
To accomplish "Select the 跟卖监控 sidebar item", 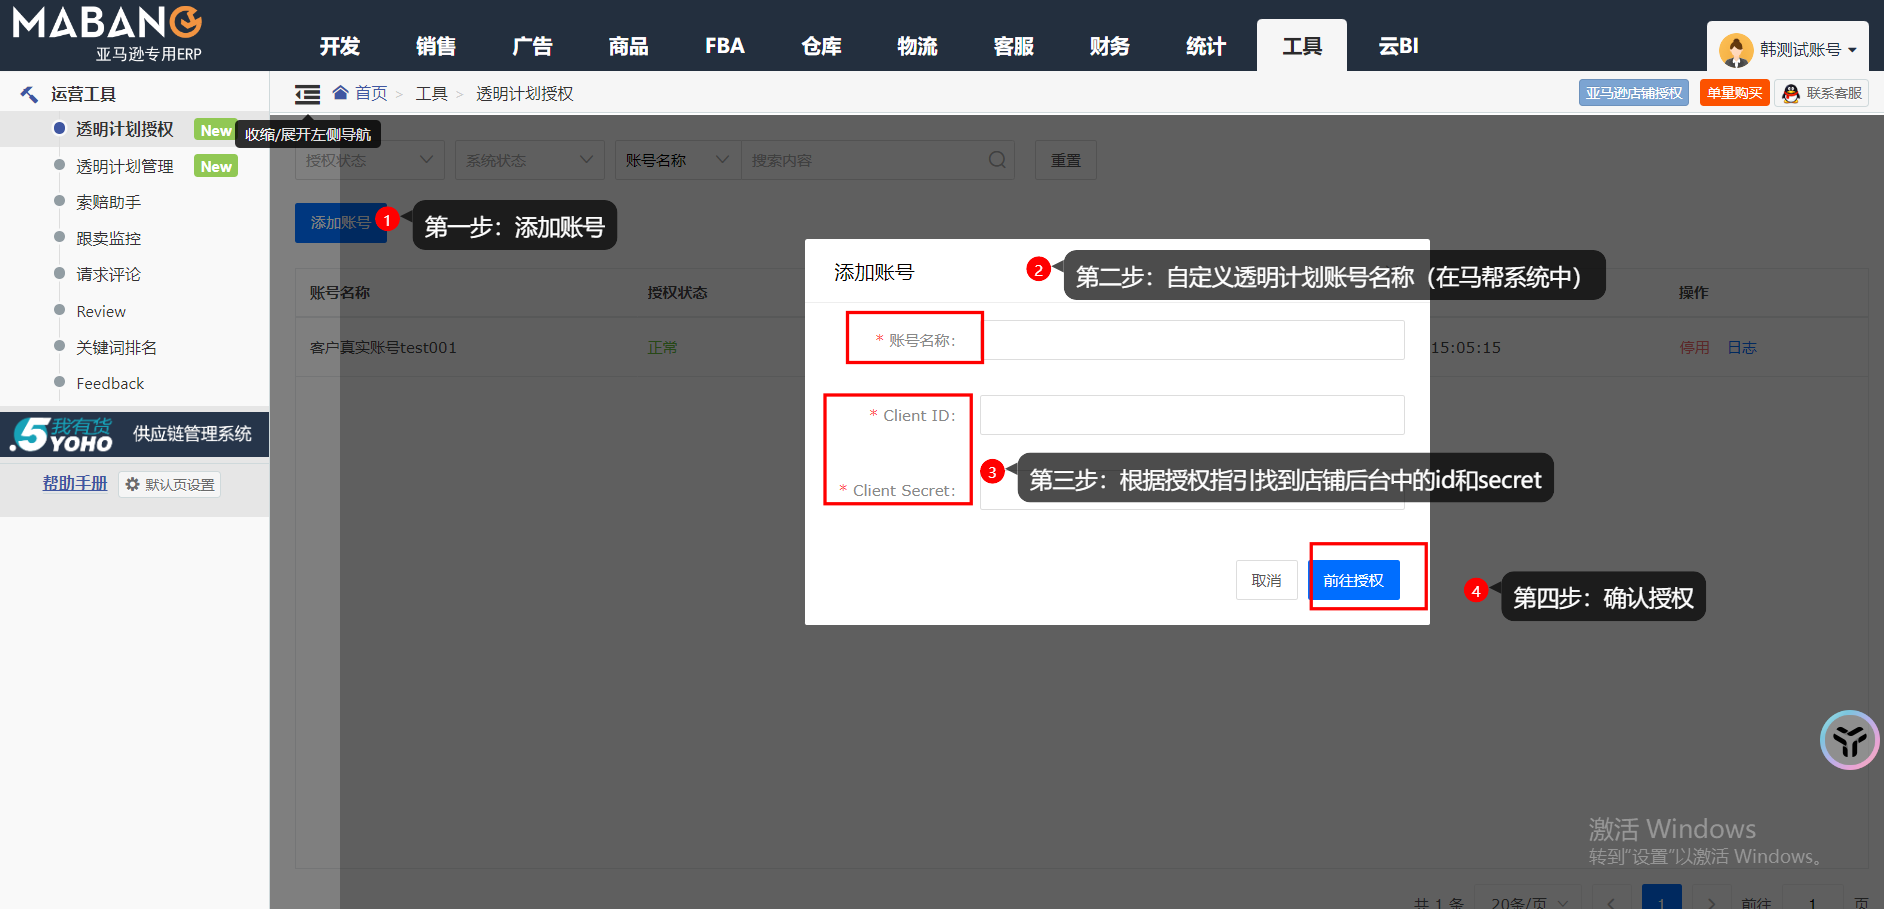I will coord(107,238).
